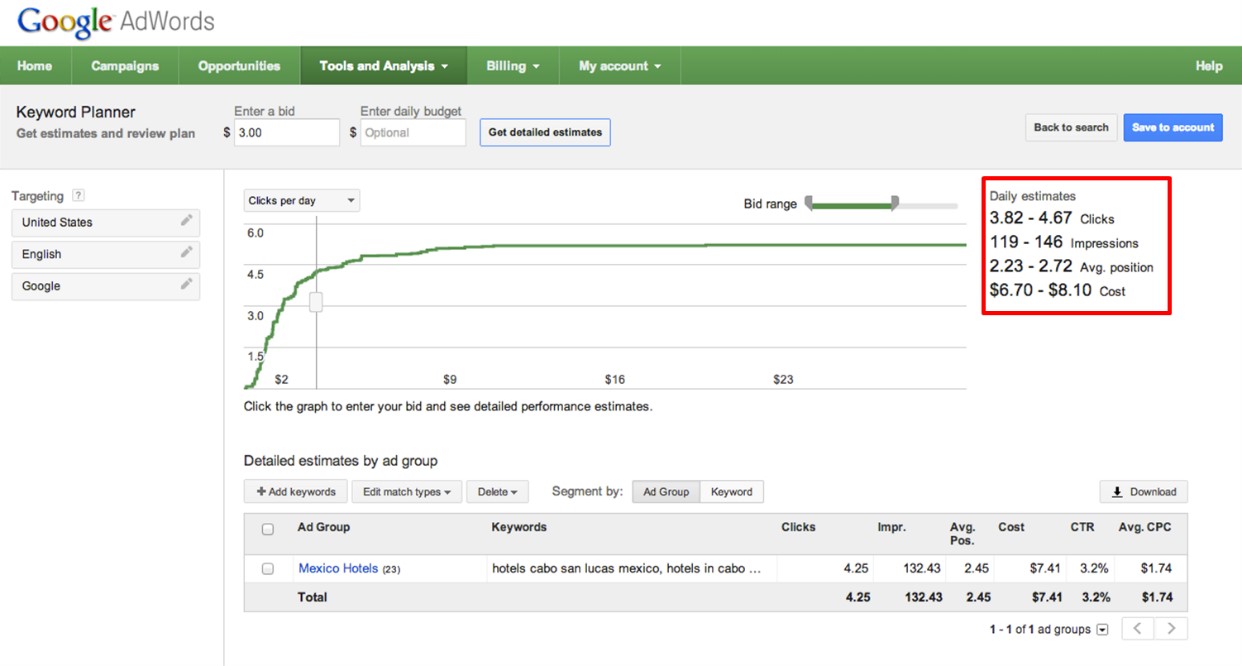Viewport: 1242px width, 666px height.
Task: Segment by Ad Group toggle
Action: [x=666, y=492]
